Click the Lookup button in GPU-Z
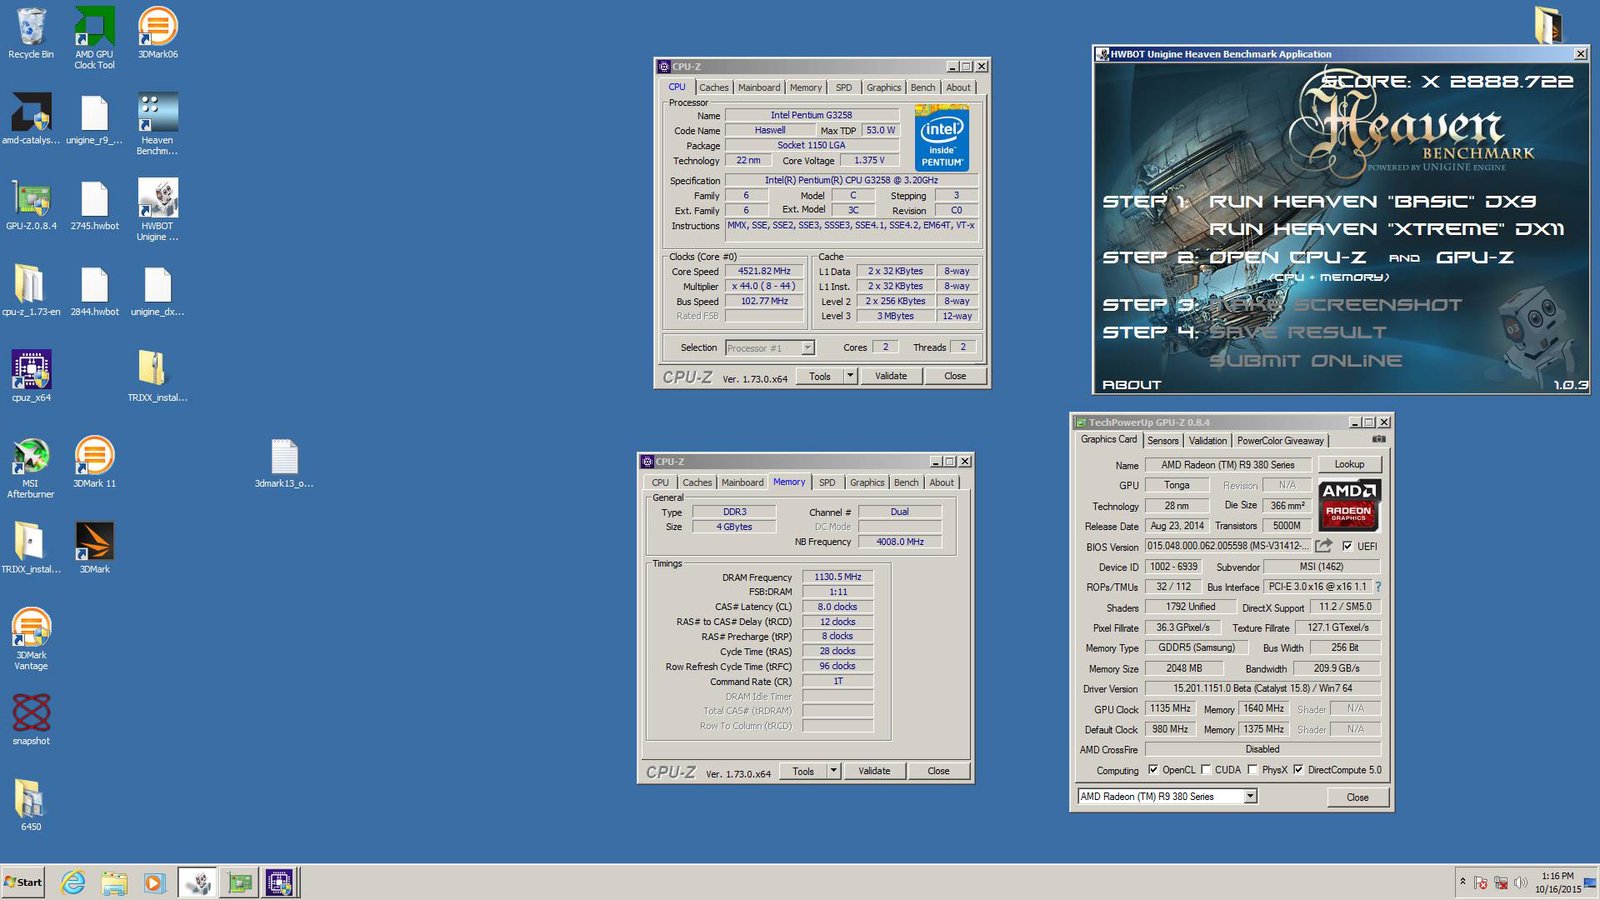 coord(1348,465)
